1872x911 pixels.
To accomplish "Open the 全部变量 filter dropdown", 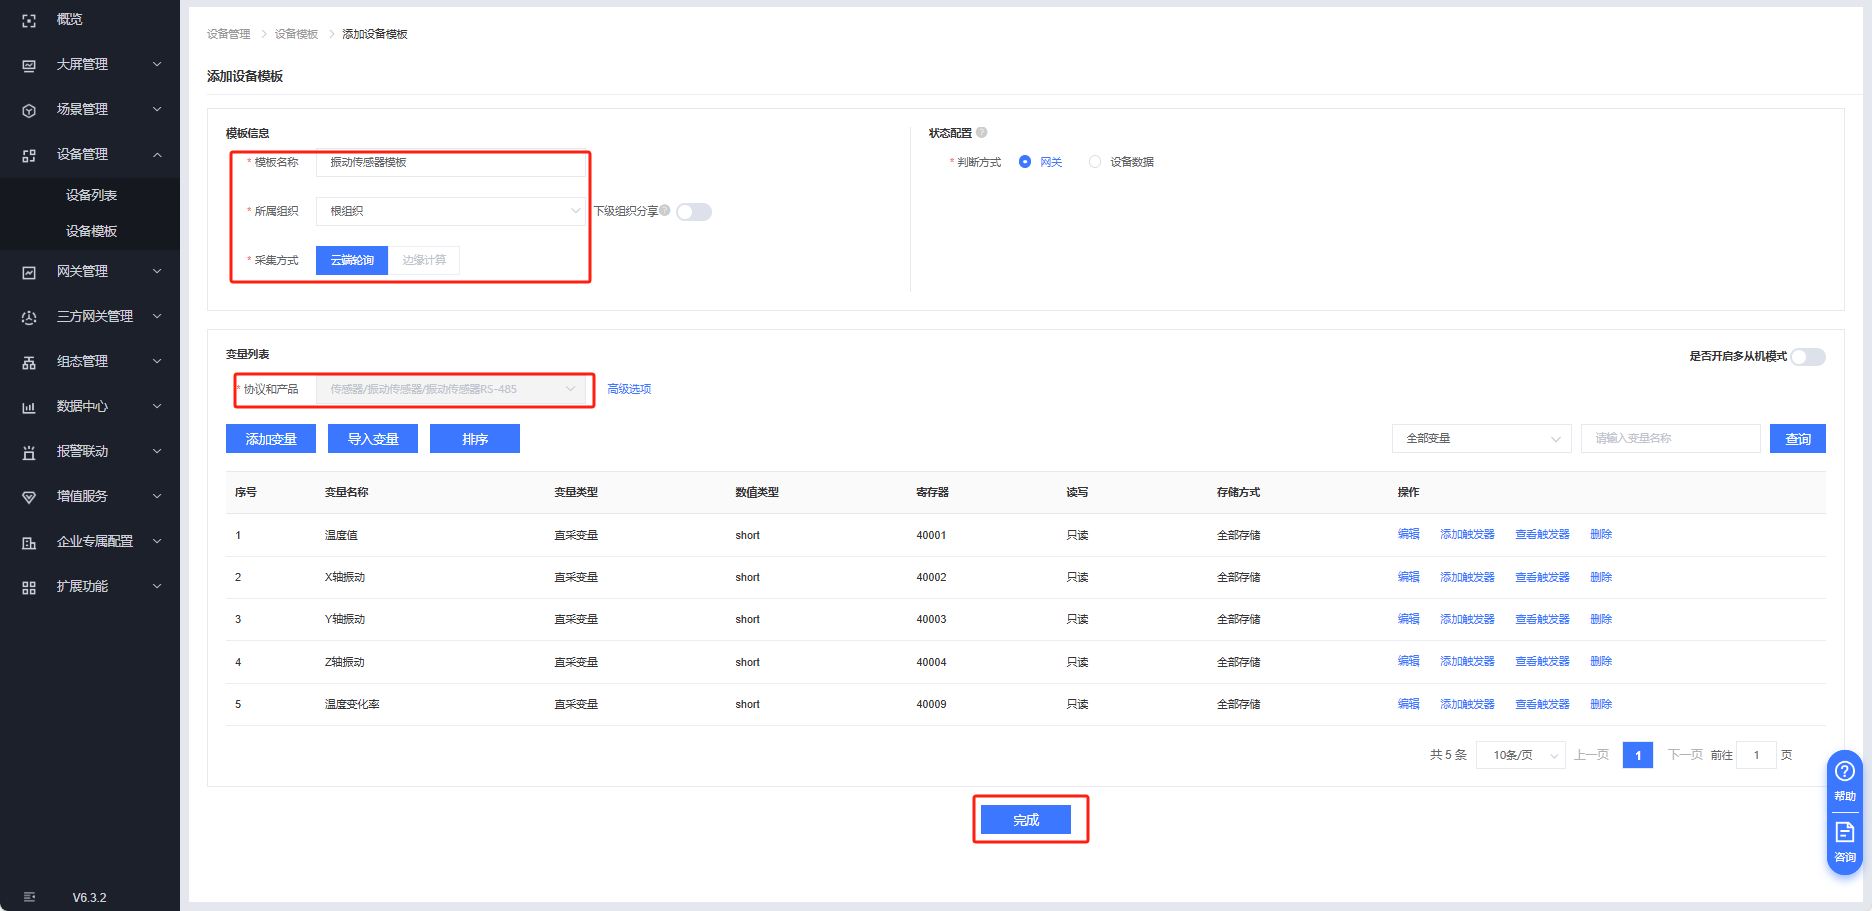I will tap(1481, 439).
